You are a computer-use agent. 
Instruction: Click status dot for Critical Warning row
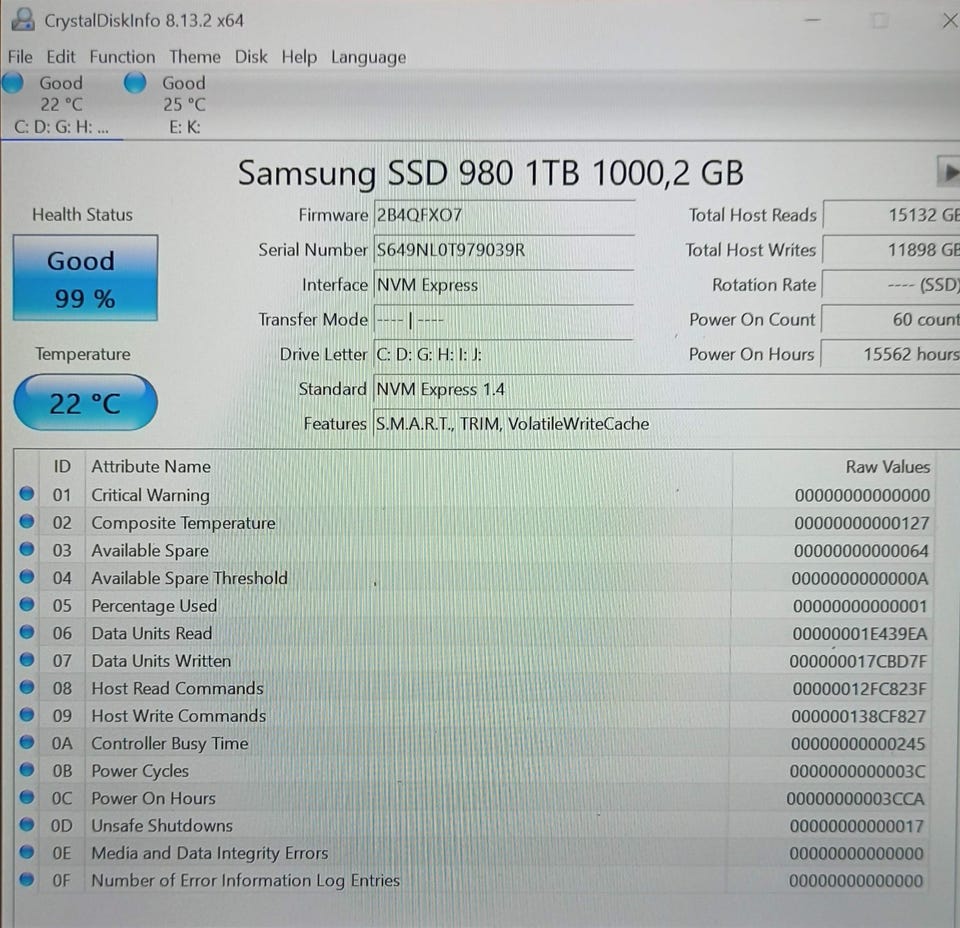point(26,493)
